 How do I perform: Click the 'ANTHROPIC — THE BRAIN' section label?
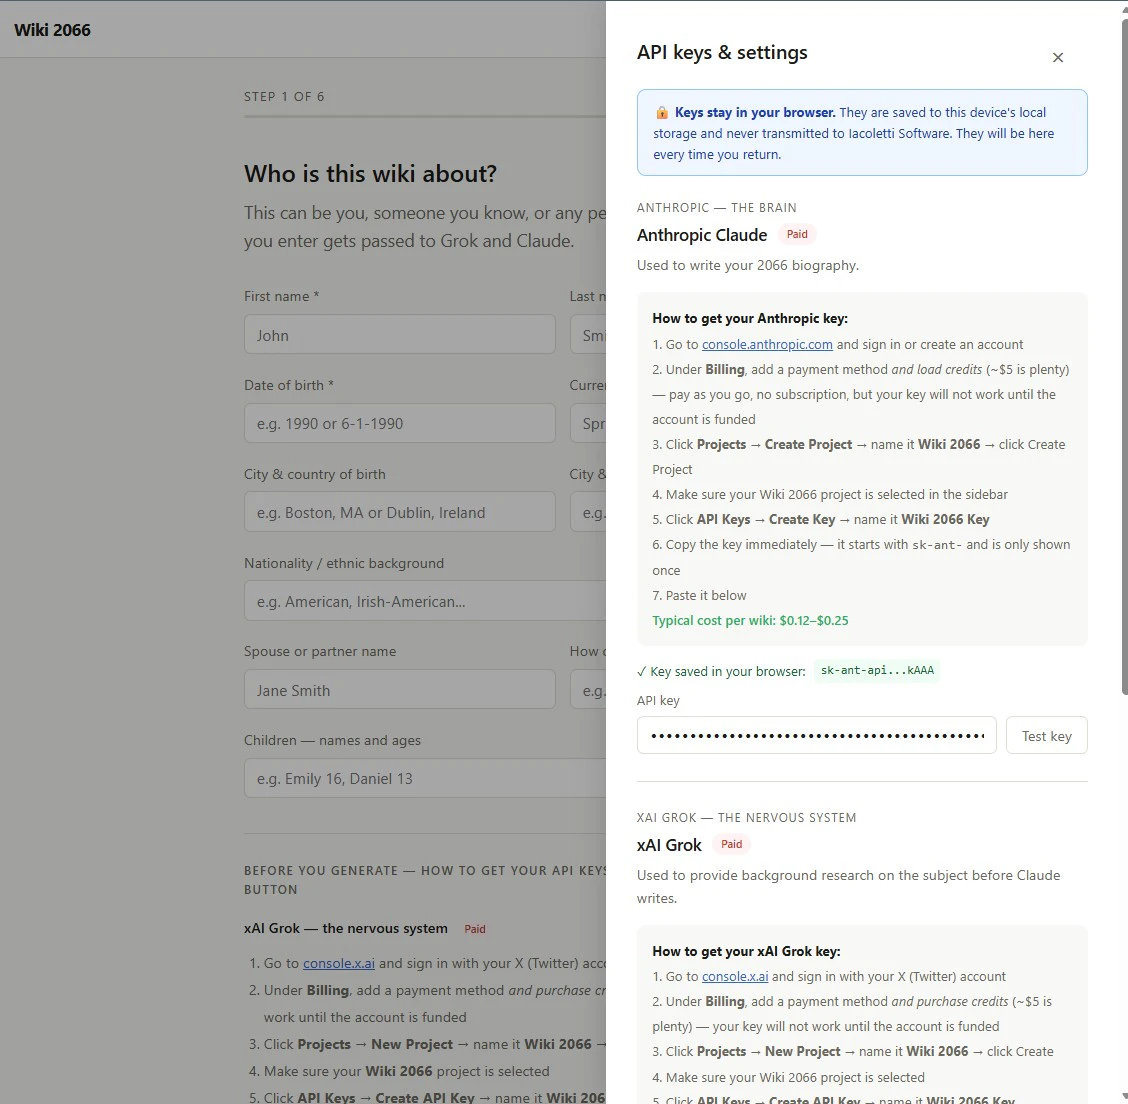coord(717,208)
